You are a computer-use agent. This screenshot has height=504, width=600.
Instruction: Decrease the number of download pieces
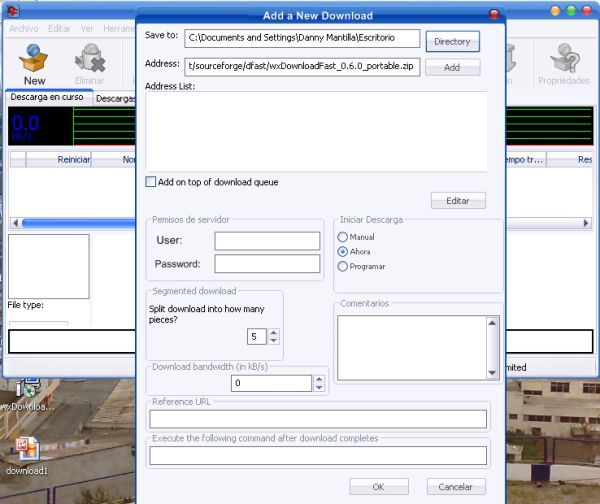(274, 341)
